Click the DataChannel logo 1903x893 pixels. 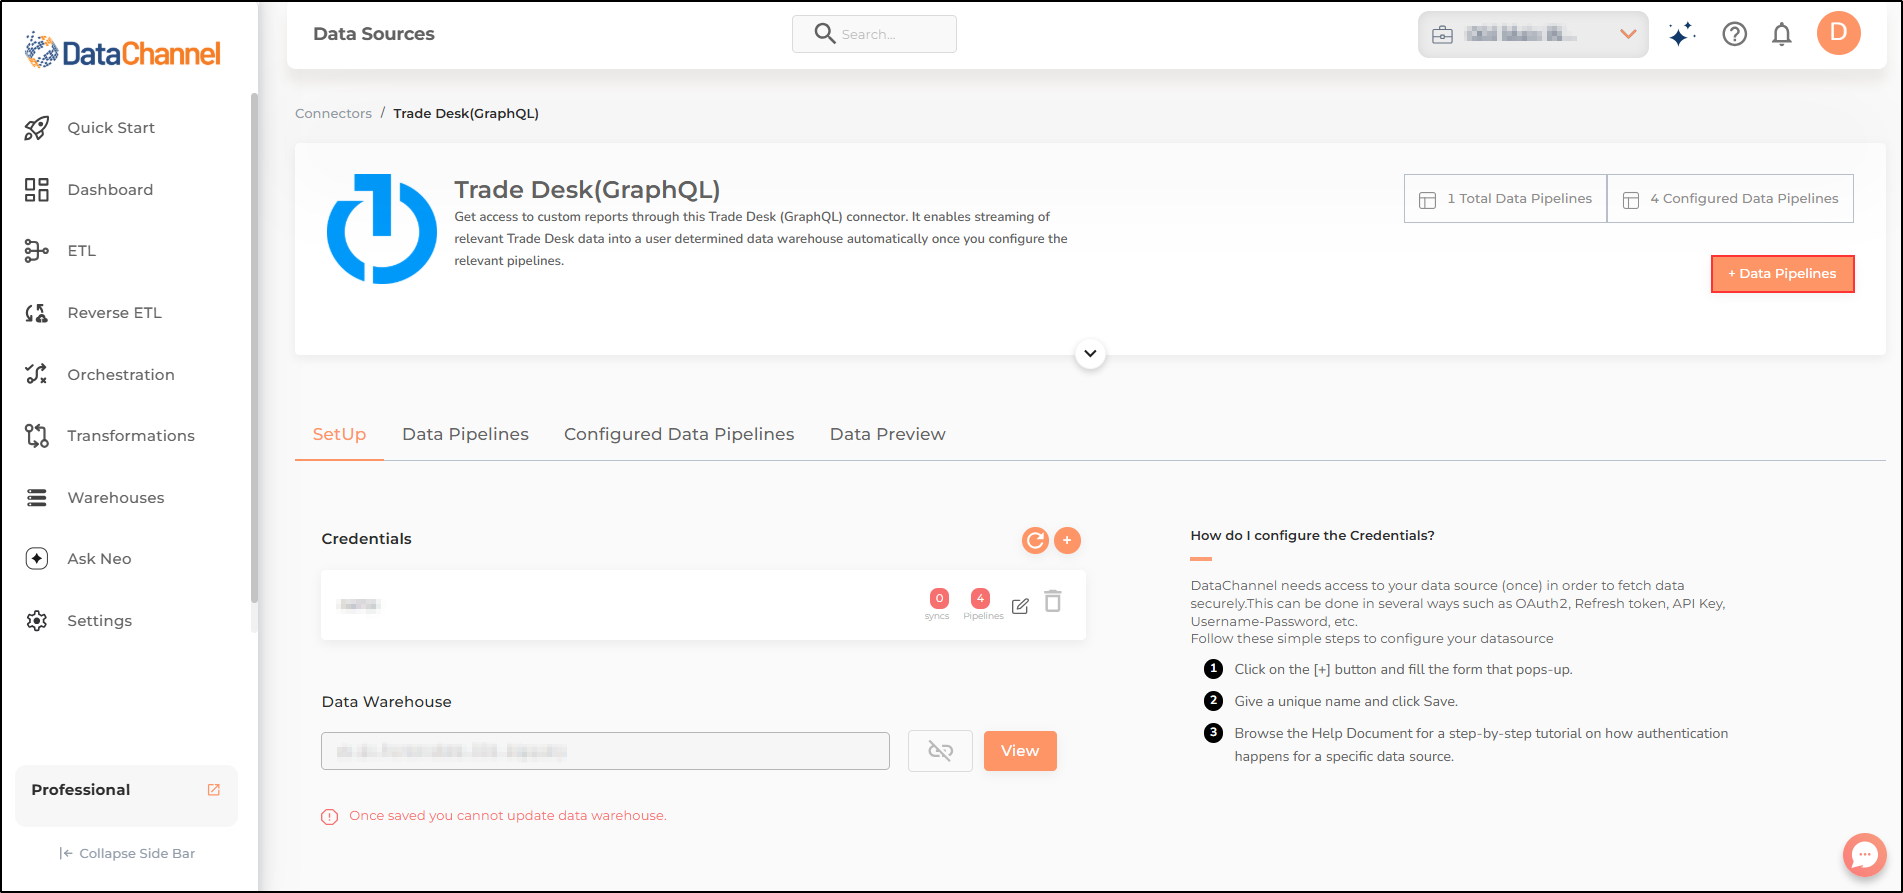123,51
